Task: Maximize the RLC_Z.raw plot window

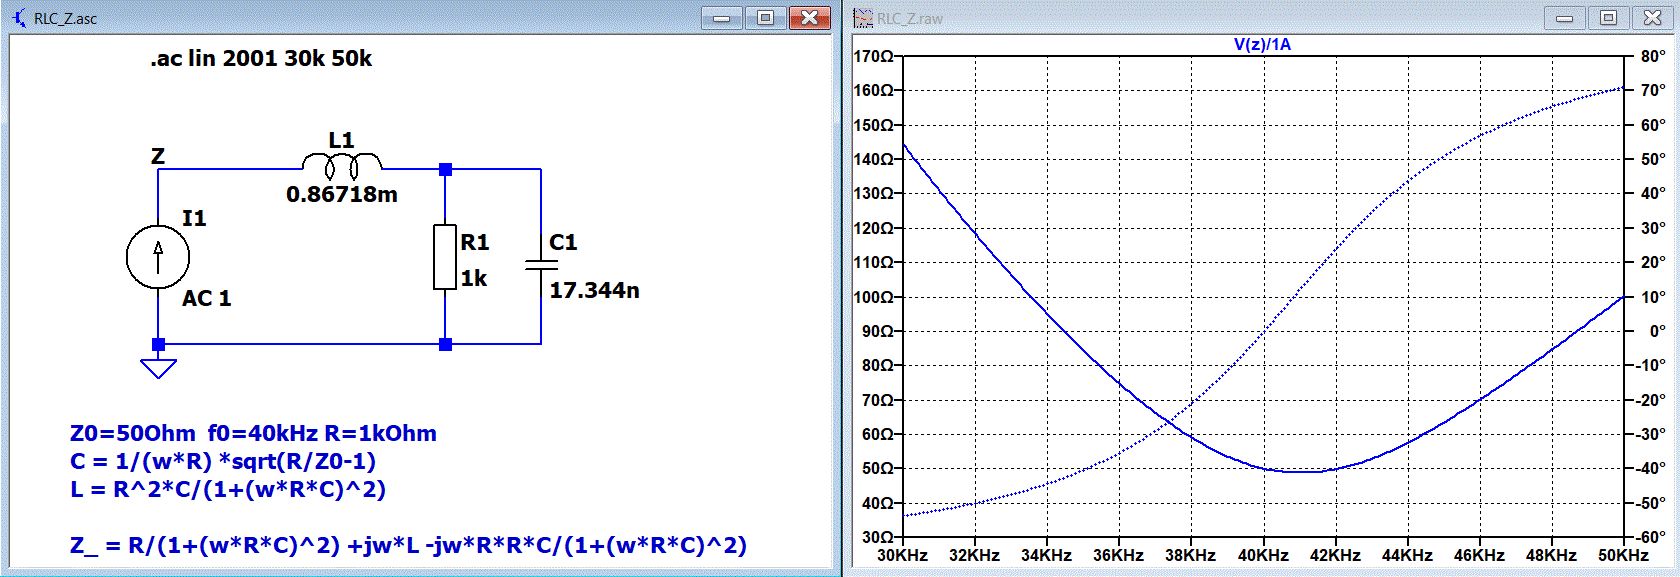Action: coord(1608,18)
